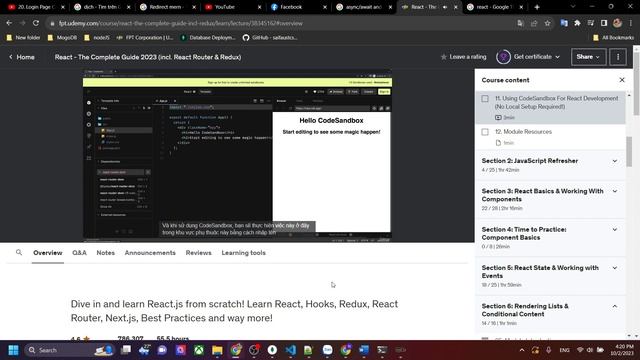
Task: Open the Learning tools tab
Action: pos(243,253)
